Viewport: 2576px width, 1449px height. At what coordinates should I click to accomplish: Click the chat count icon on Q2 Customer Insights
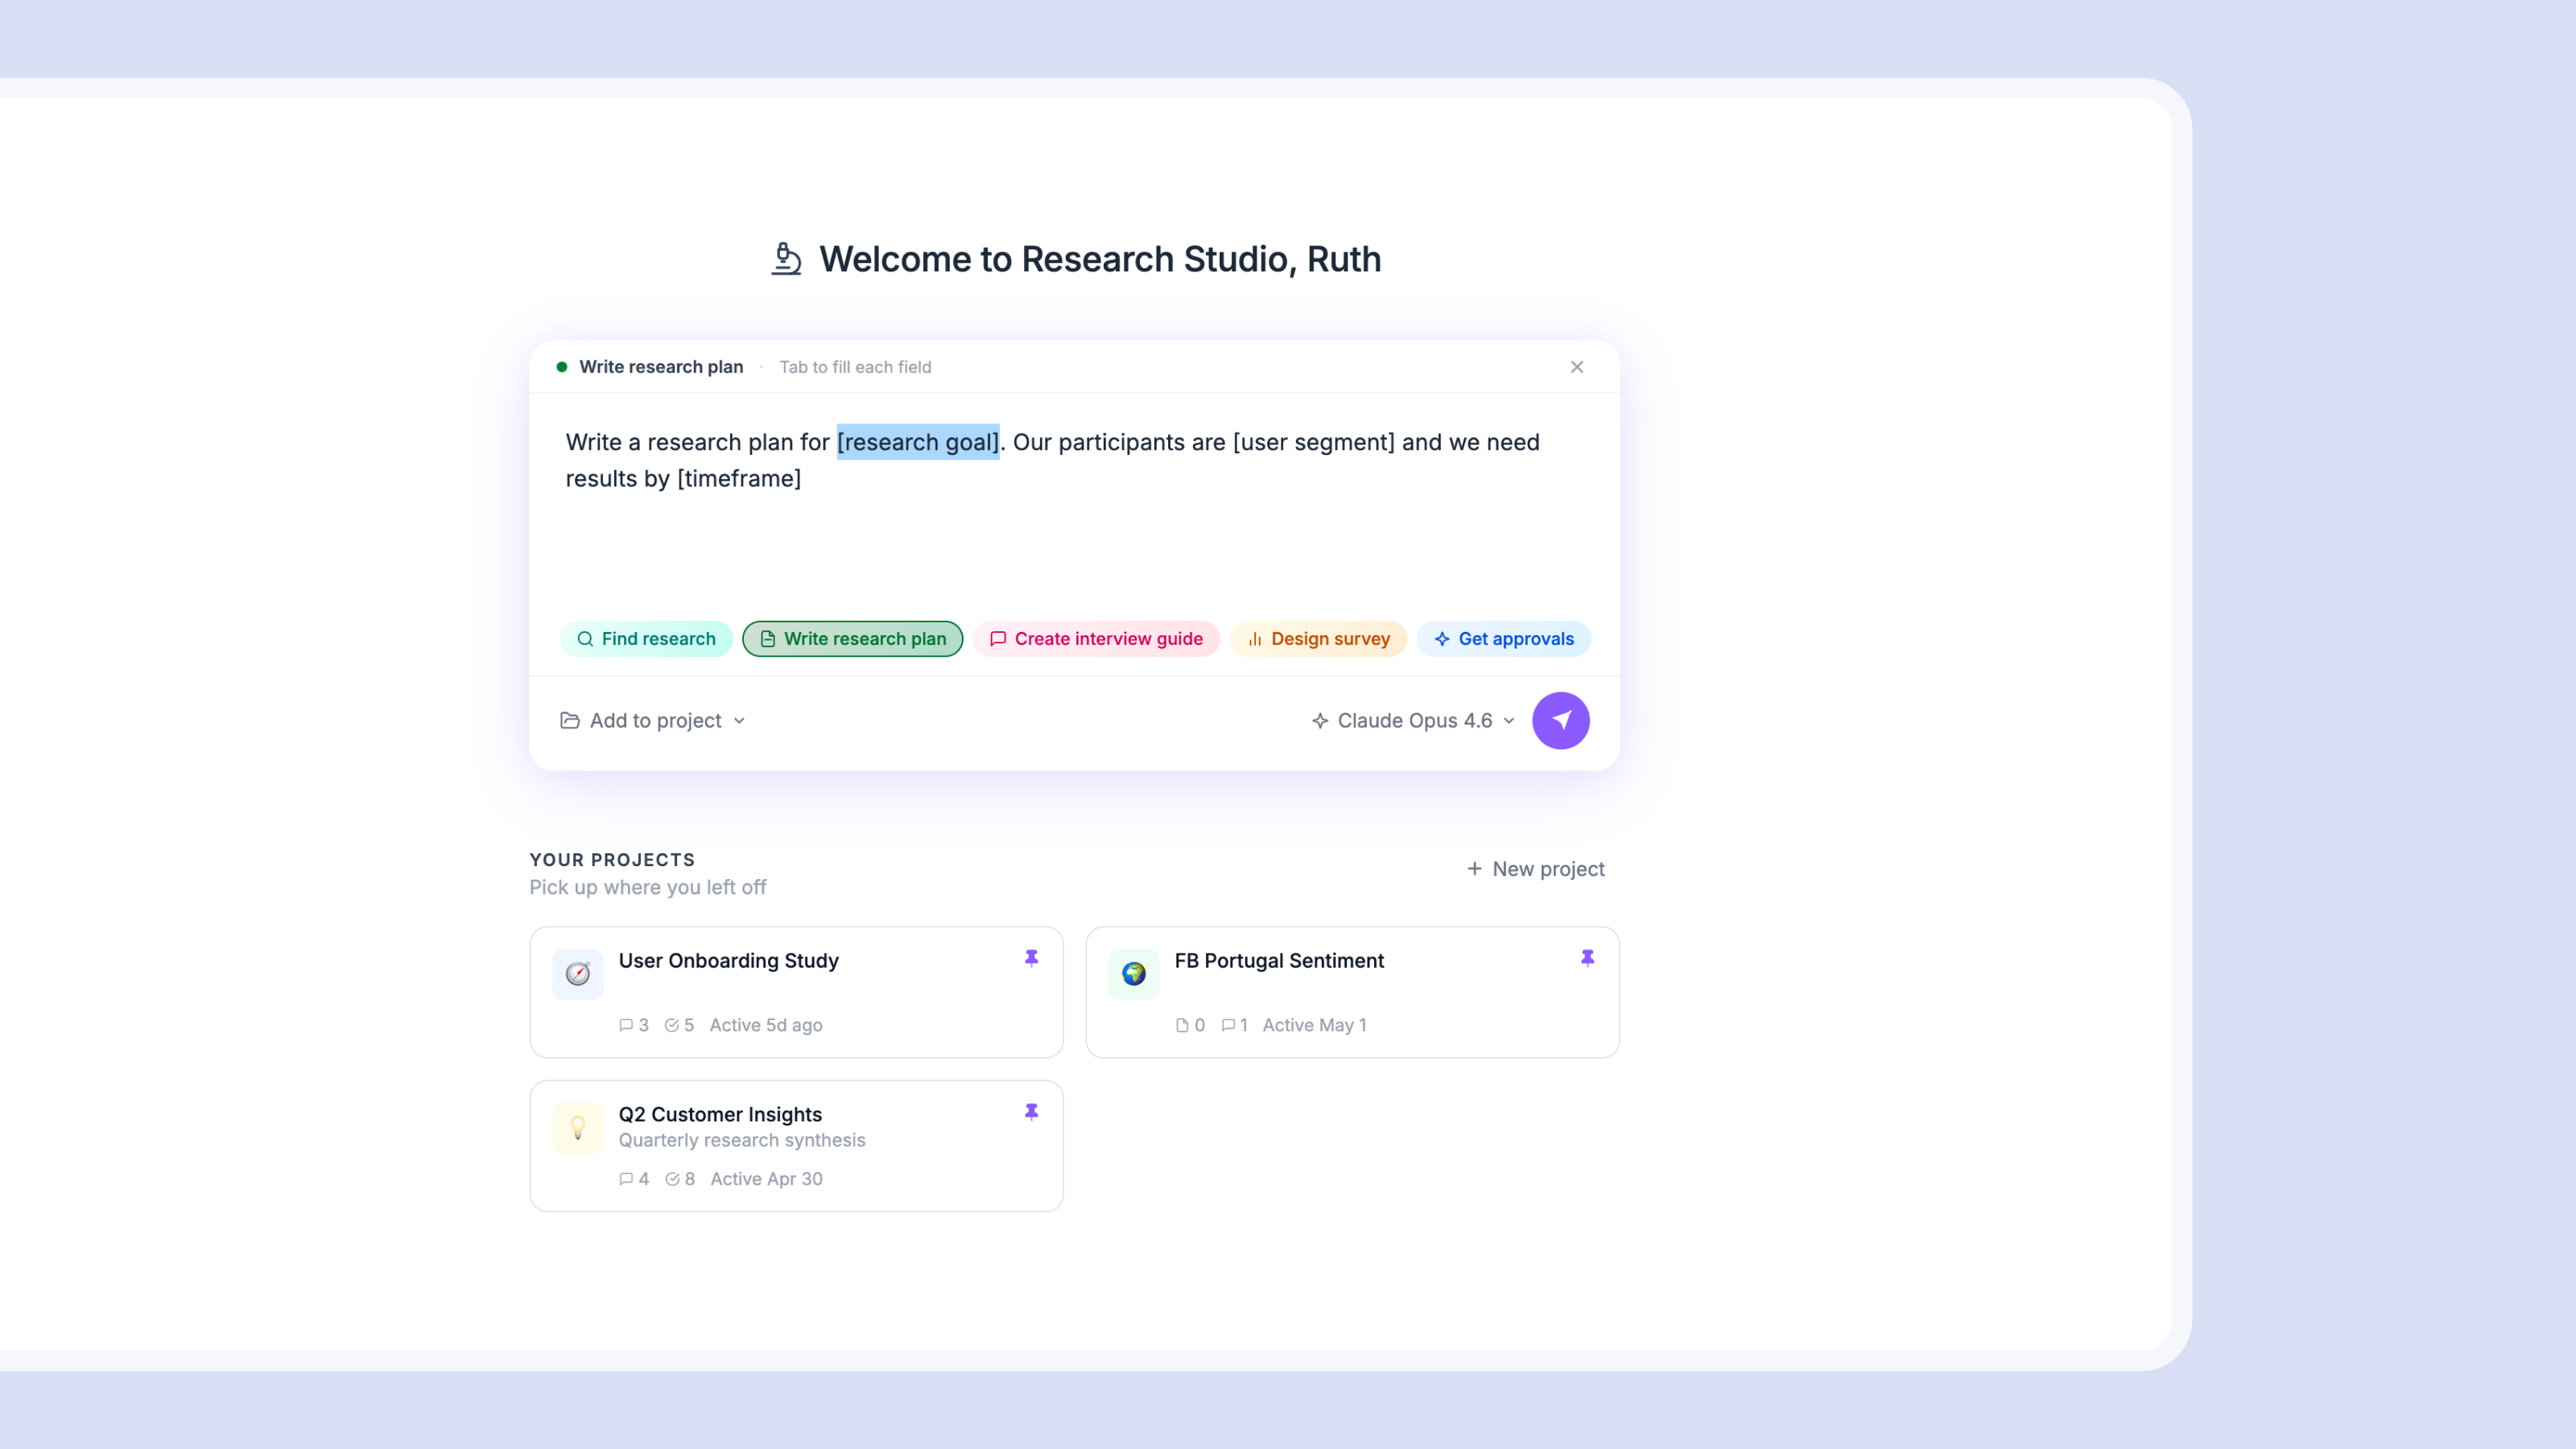(x=626, y=1179)
